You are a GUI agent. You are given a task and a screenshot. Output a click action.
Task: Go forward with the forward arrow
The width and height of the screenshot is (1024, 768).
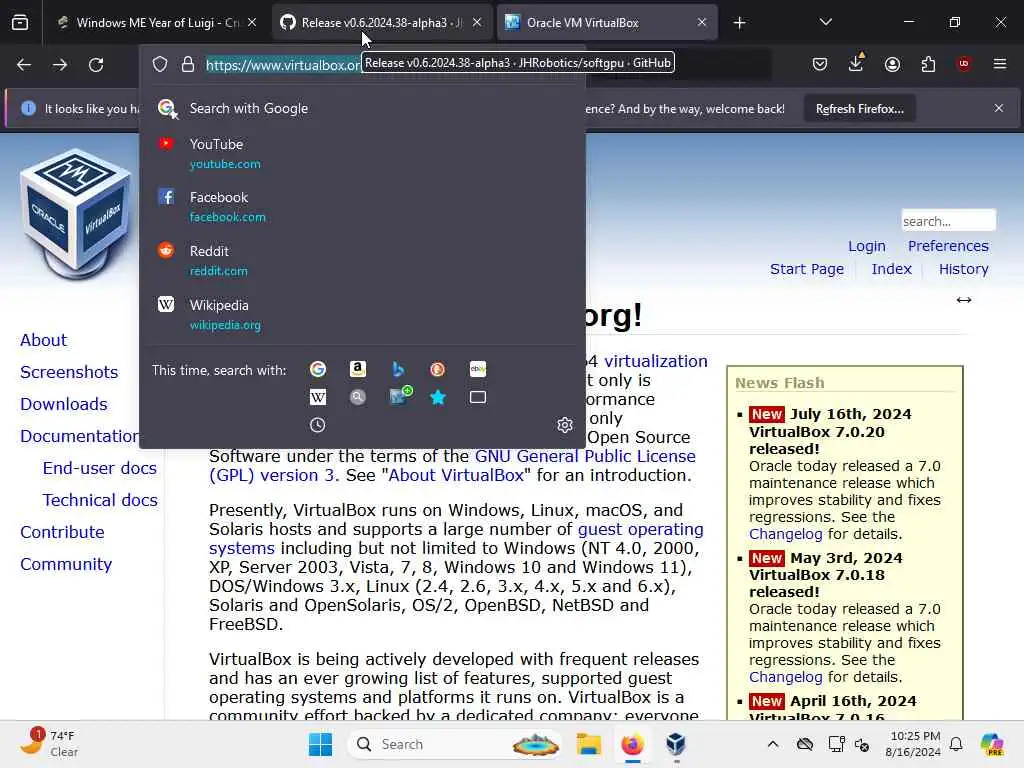coord(60,65)
